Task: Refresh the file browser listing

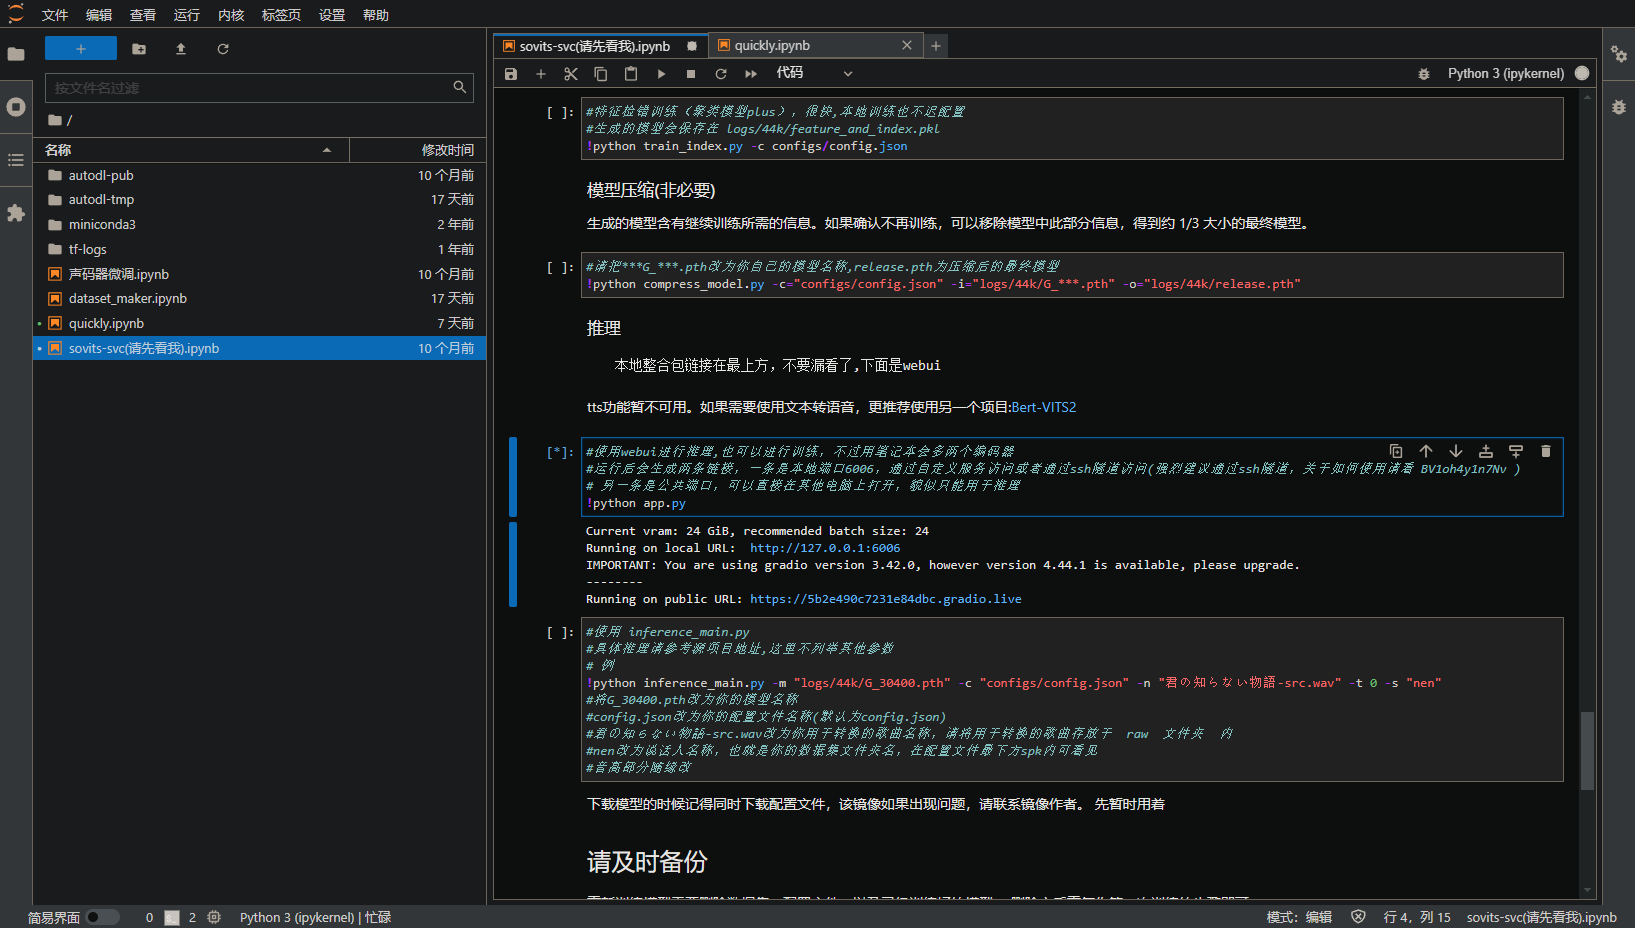Action: coord(222,48)
